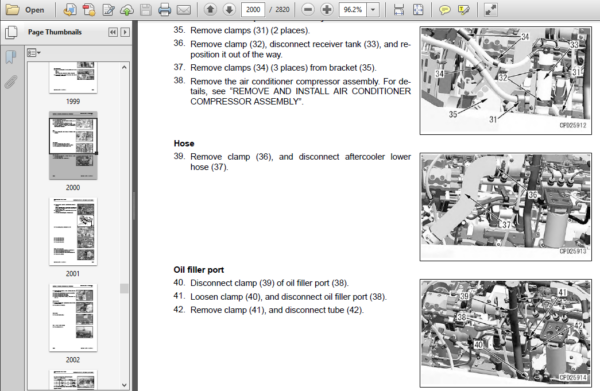
Task: Click step 39 aftercooler lower hose text
Action: [300, 162]
